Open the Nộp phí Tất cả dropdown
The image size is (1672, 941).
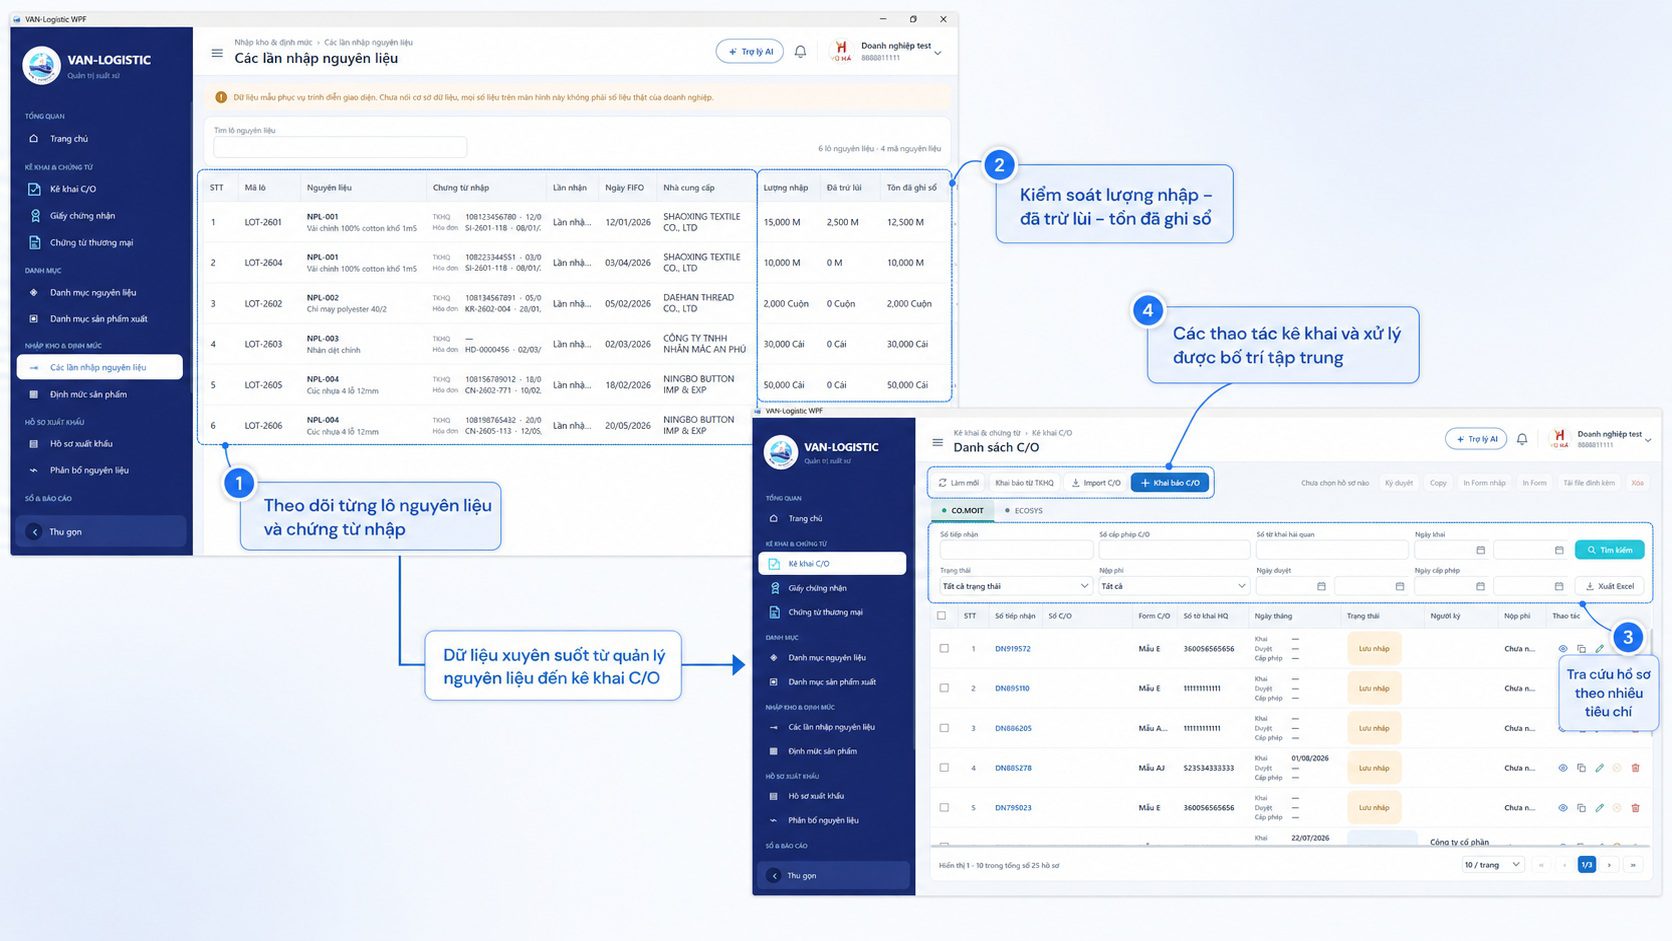click(x=1174, y=586)
